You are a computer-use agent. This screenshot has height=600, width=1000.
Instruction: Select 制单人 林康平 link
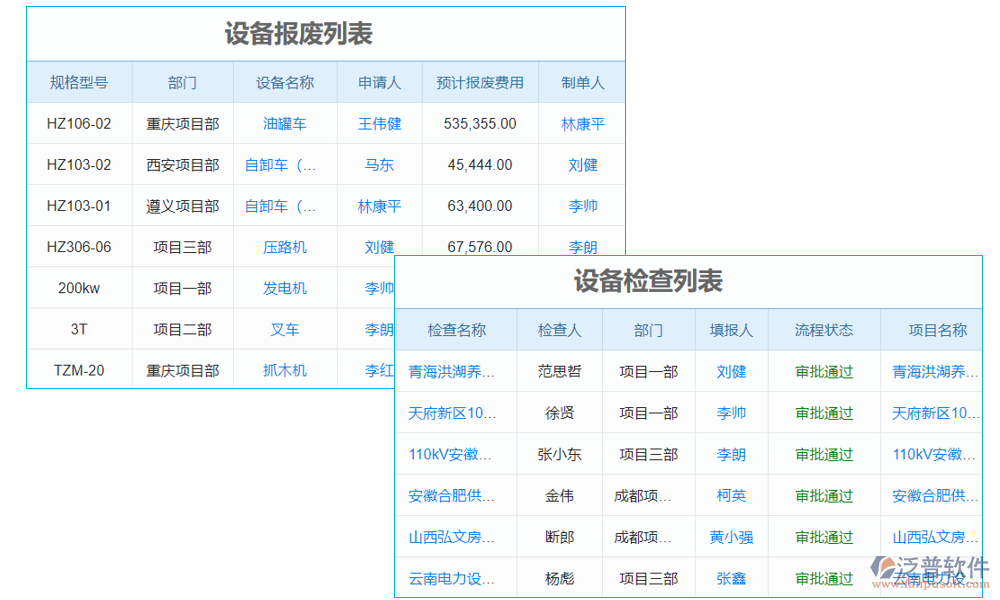[x=583, y=123]
